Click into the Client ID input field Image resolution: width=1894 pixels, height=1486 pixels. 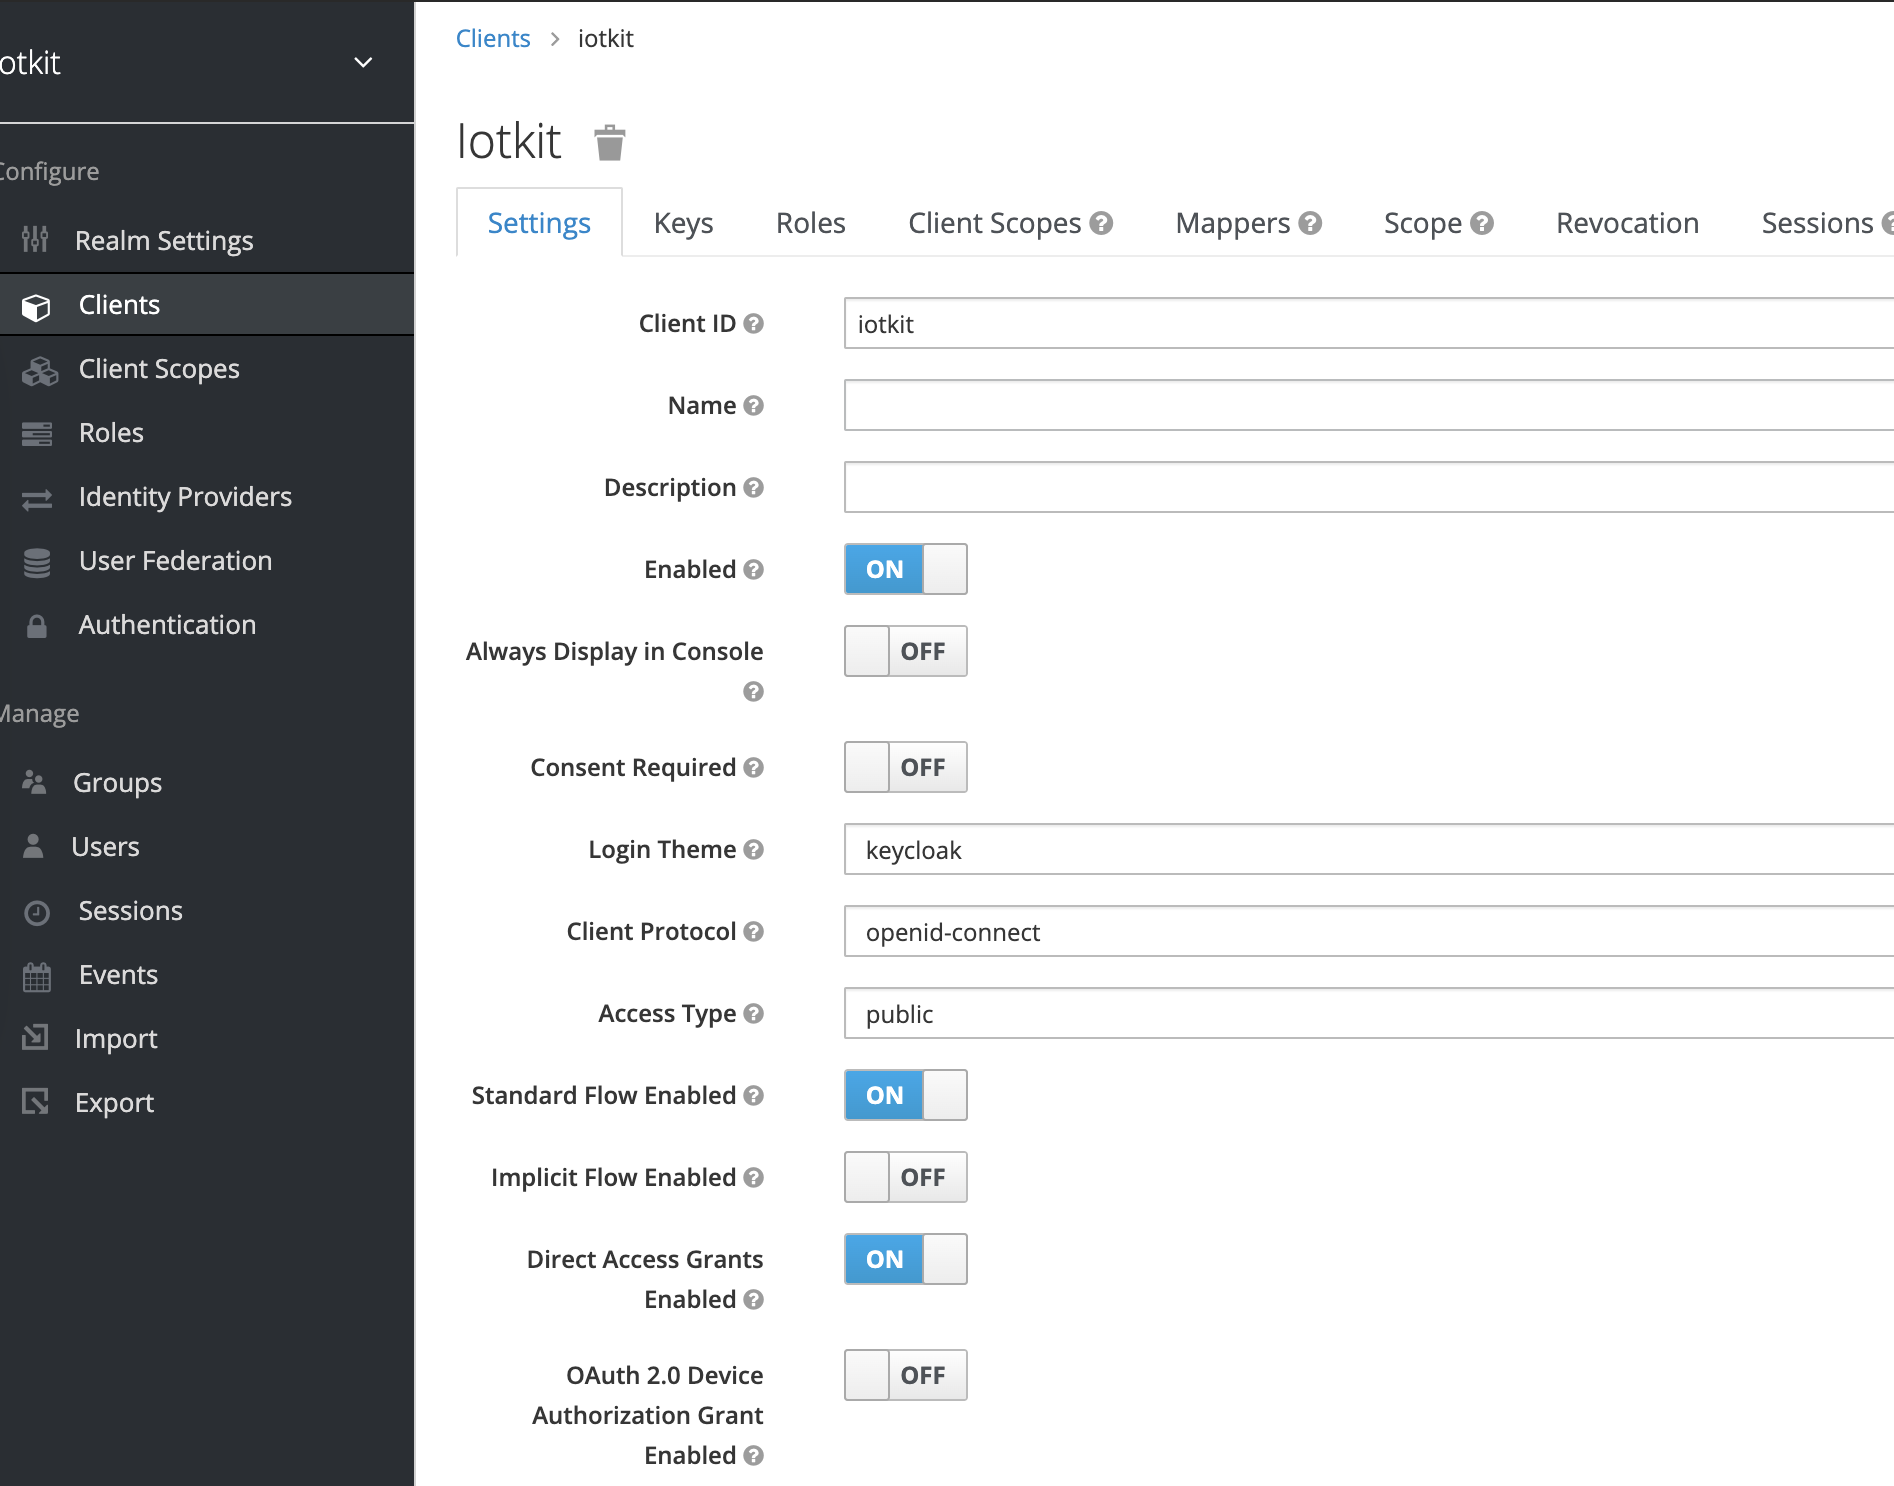click(x=1369, y=323)
